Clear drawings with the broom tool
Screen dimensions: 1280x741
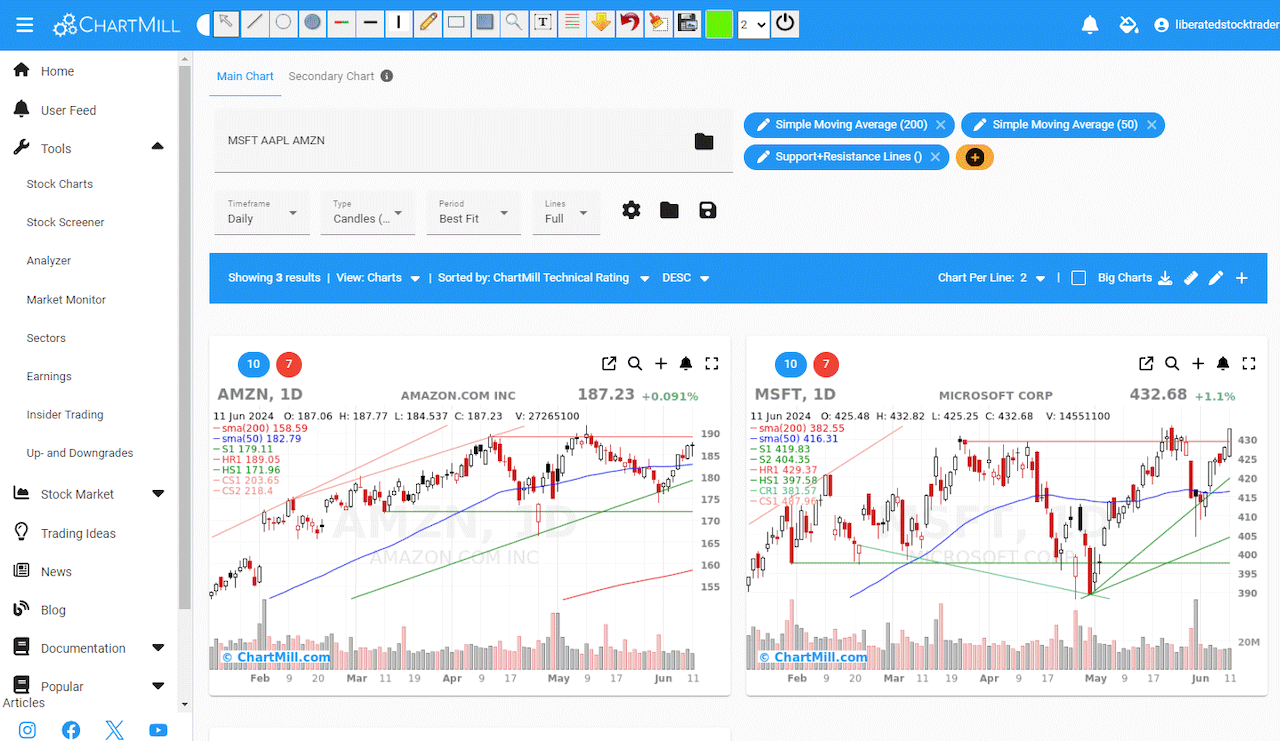point(659,22)
